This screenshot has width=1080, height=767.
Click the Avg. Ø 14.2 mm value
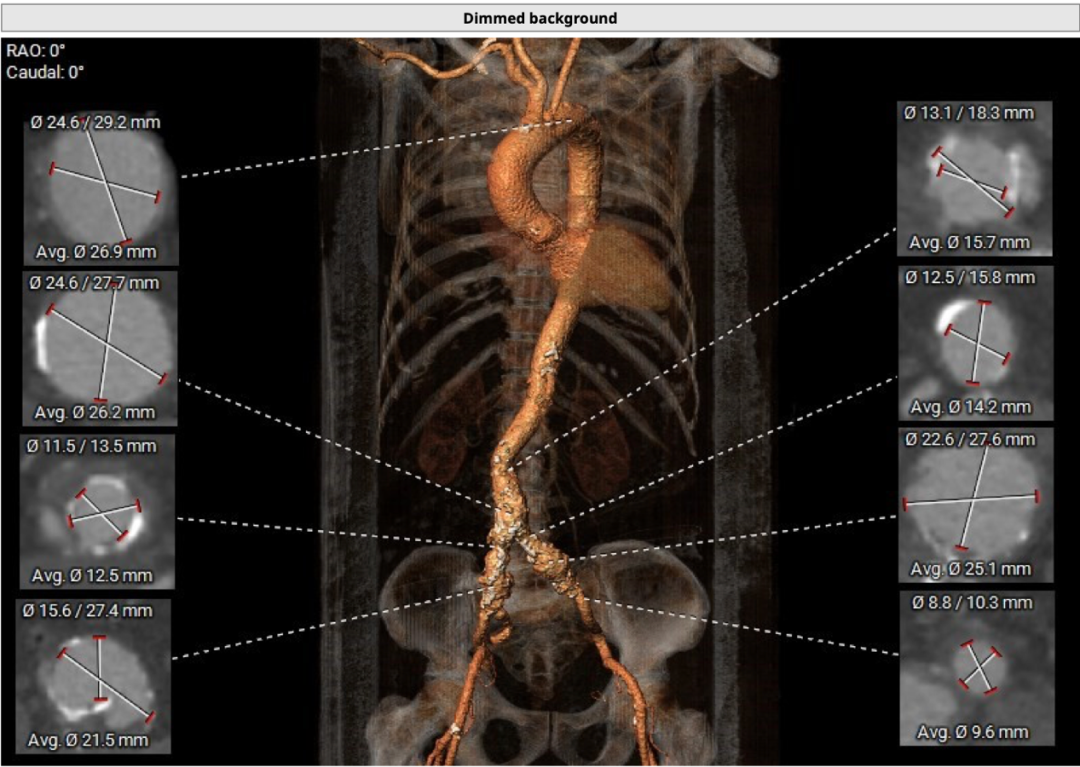[x=971, y=407]
